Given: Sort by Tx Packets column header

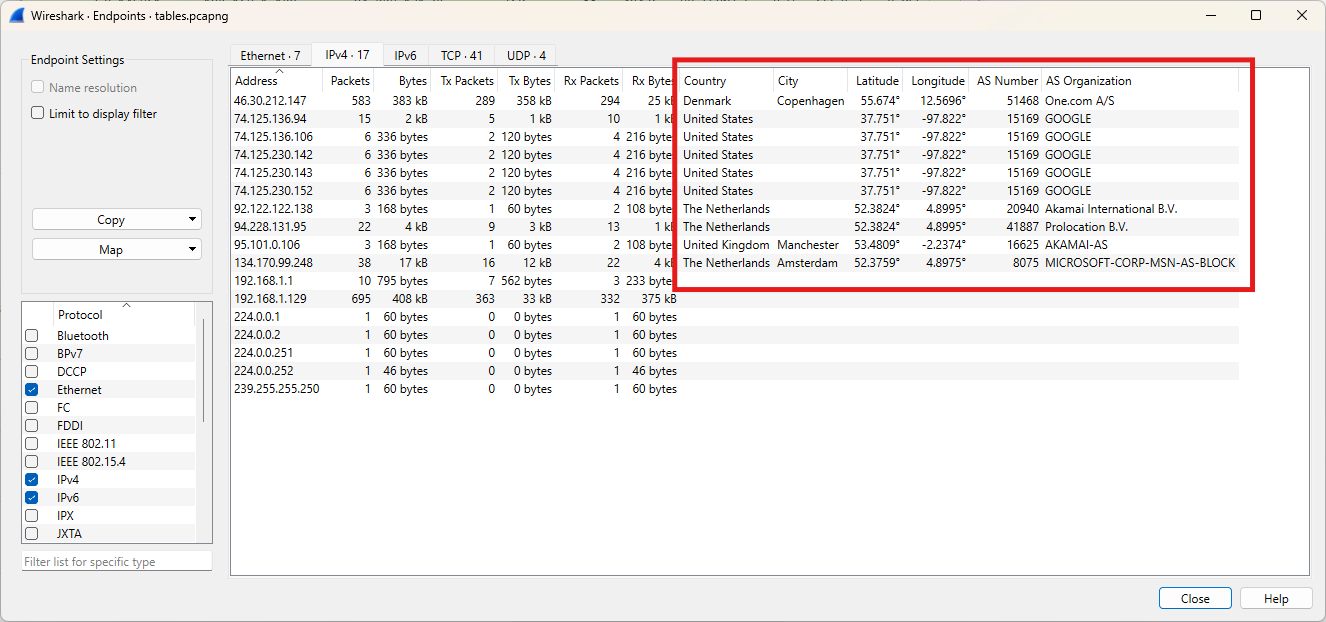Looking at the screenshot, I should coord(465,81).
